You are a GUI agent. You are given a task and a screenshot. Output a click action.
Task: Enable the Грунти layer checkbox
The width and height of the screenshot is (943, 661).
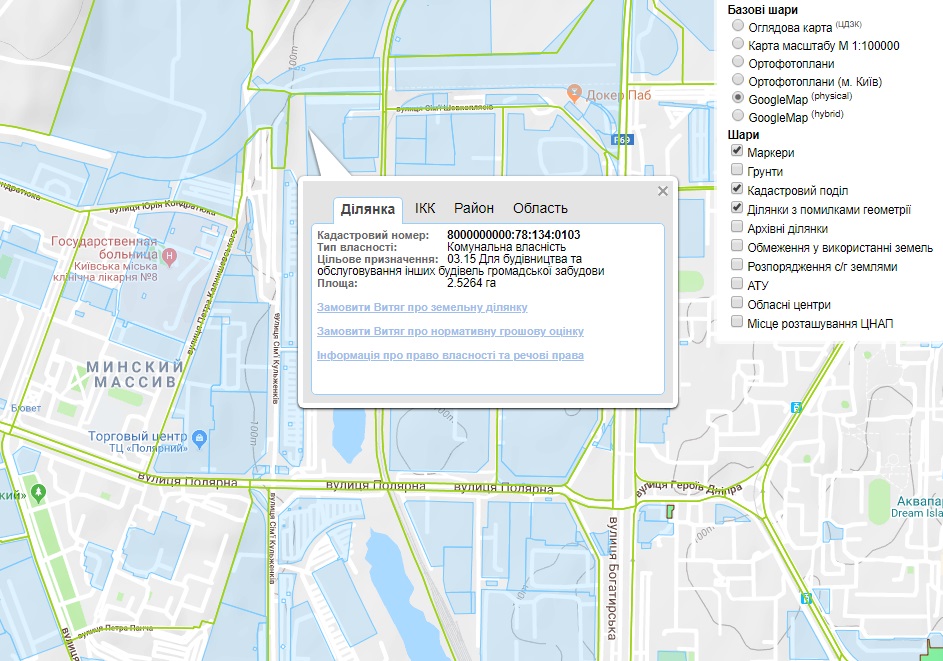(738, 171)
